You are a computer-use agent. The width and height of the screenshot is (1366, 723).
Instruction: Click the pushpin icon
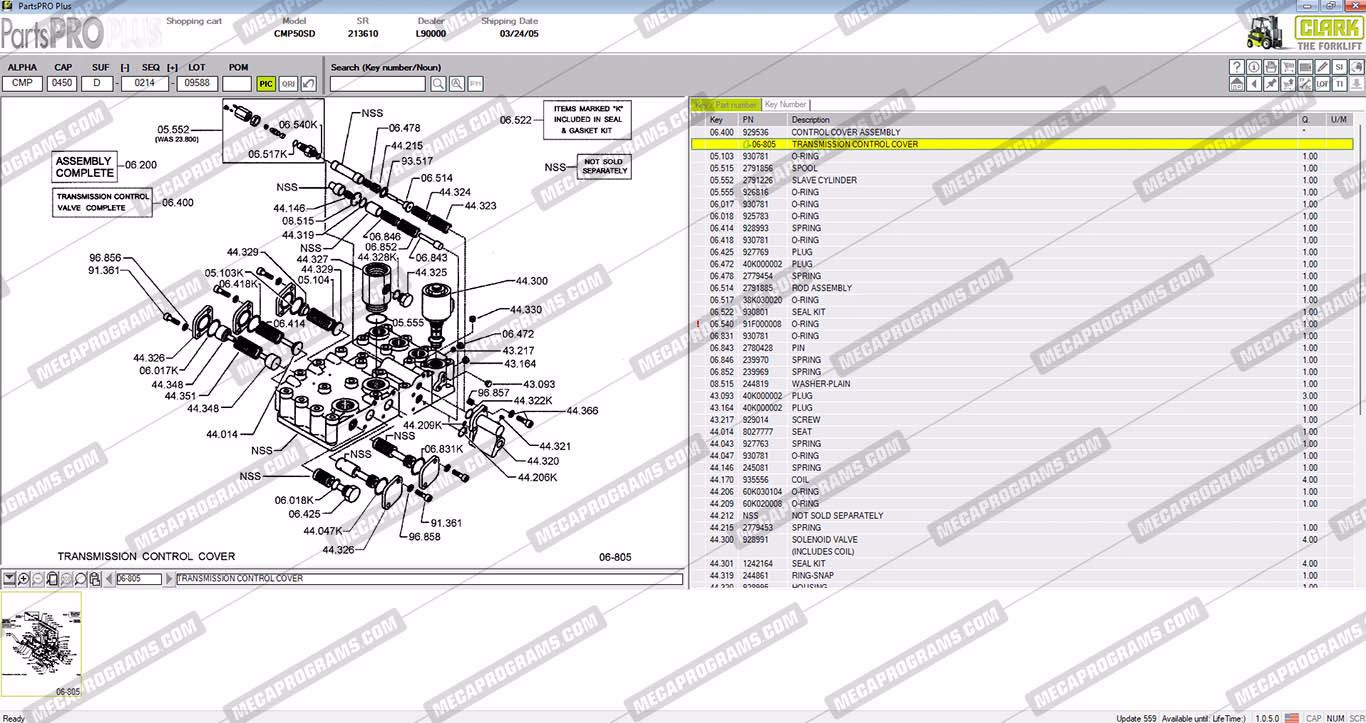(x=1271, y=84)
